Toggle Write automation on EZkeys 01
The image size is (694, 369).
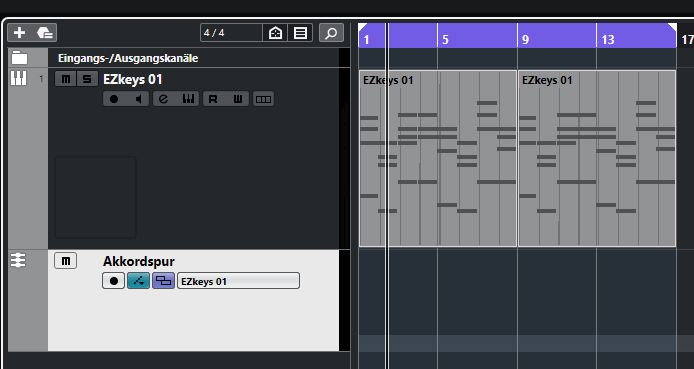pos(238,99)
